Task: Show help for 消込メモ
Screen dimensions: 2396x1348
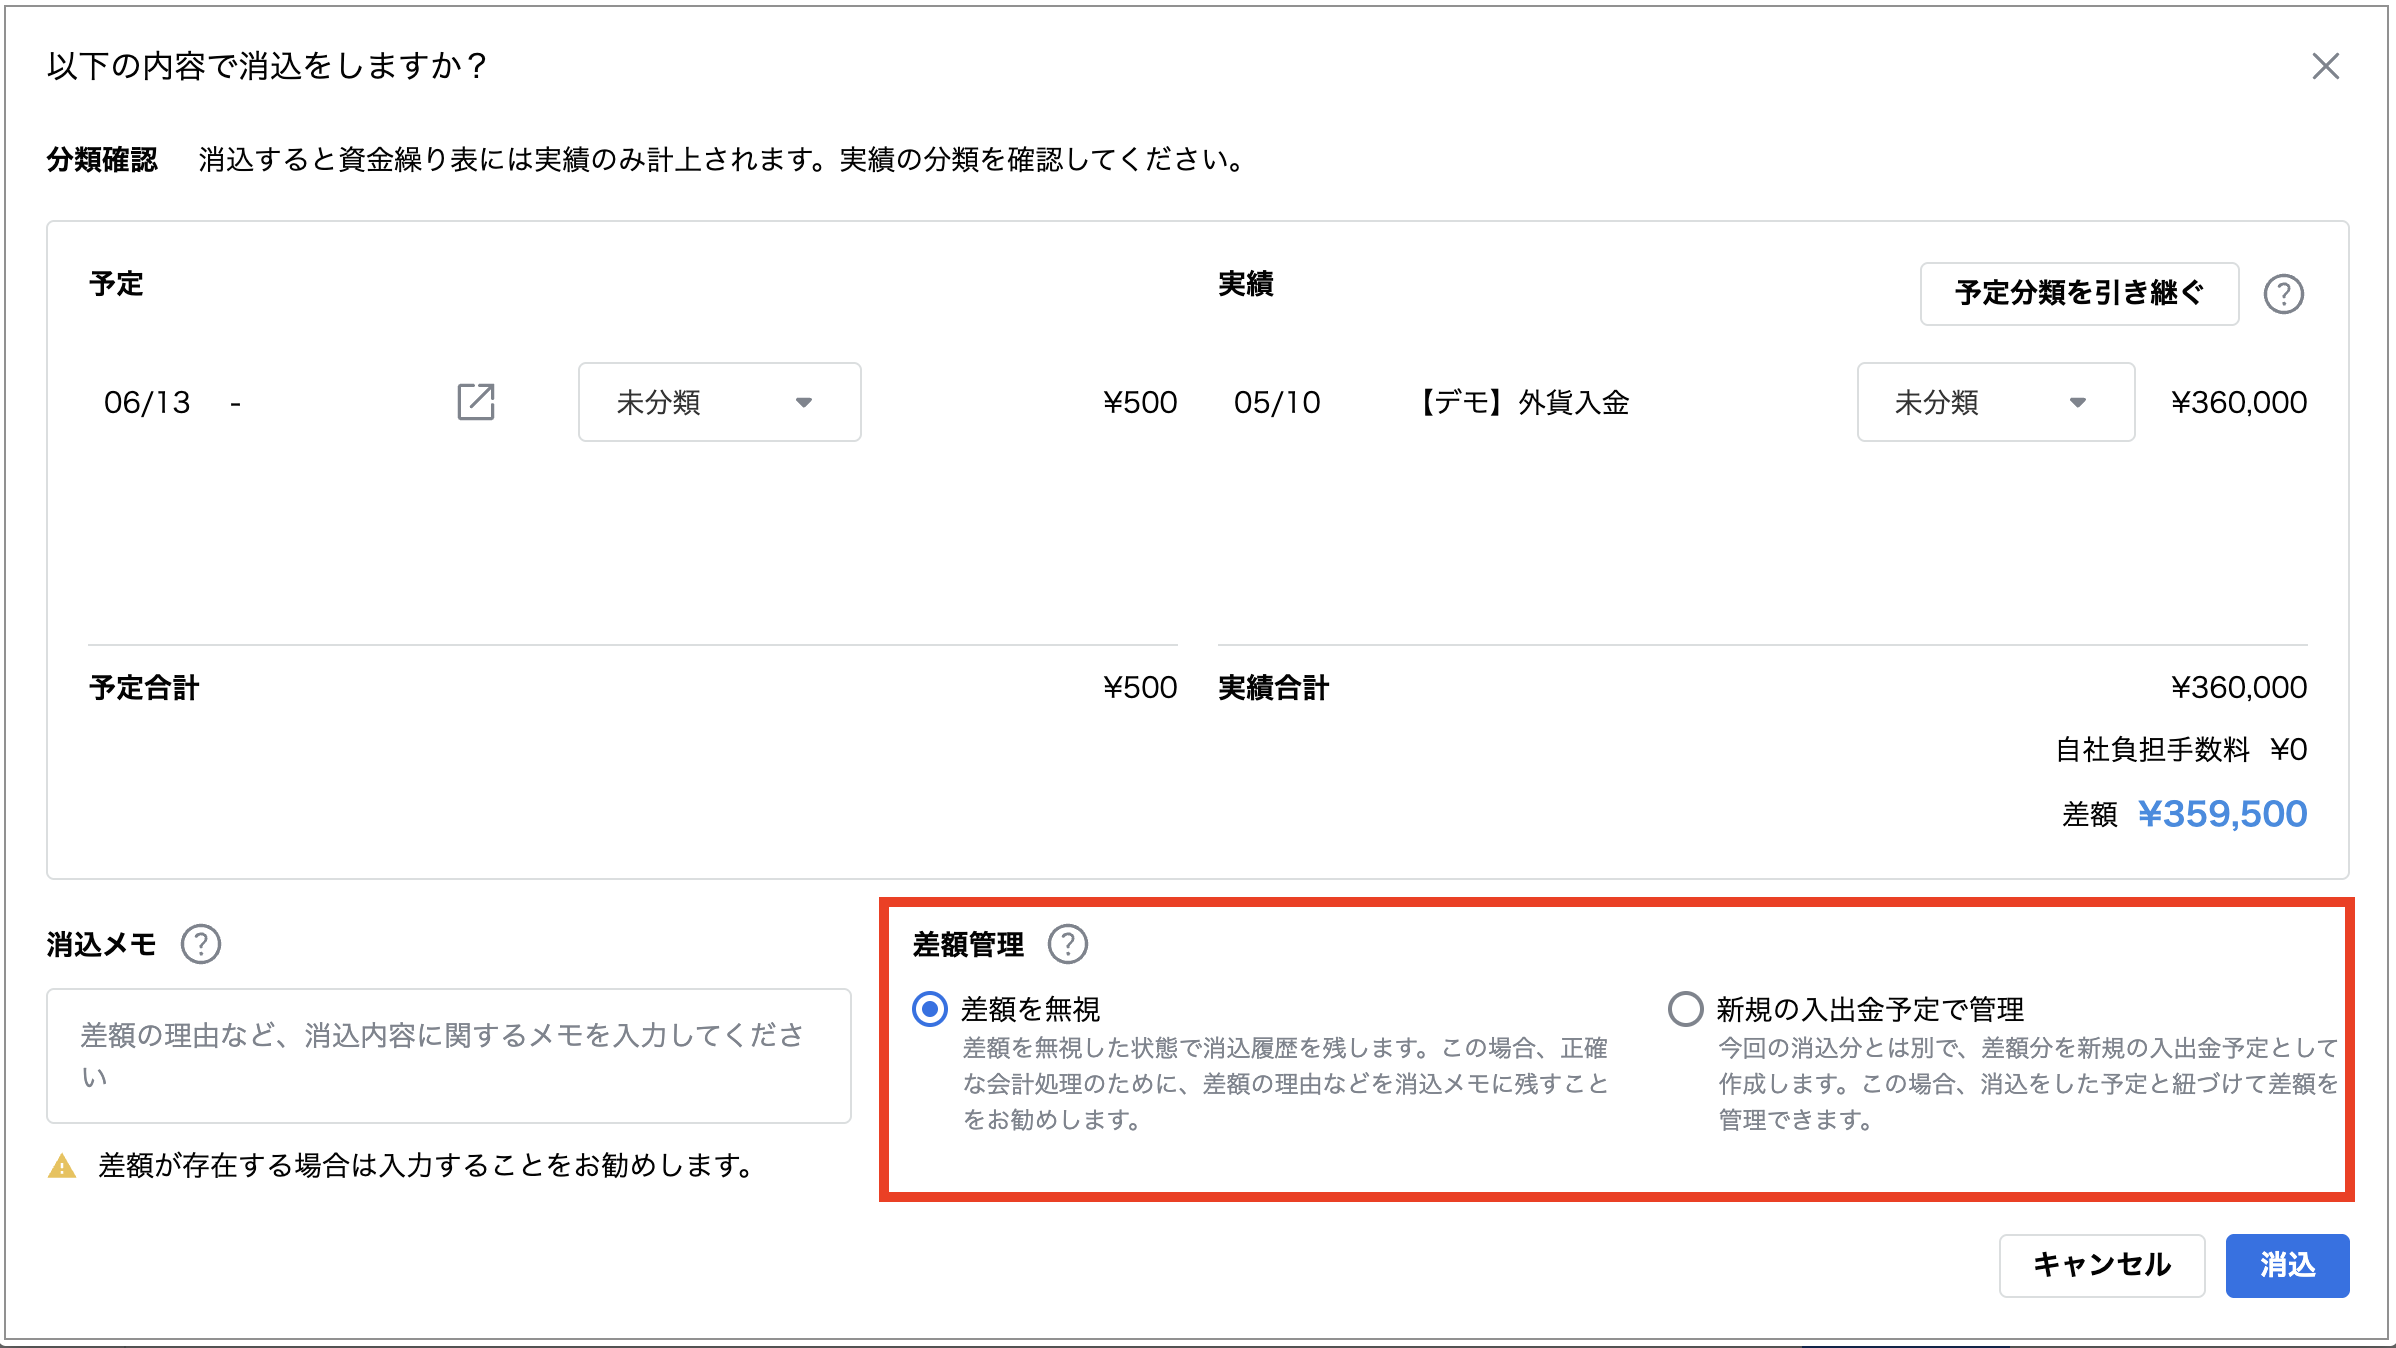Action: (201, 944)
